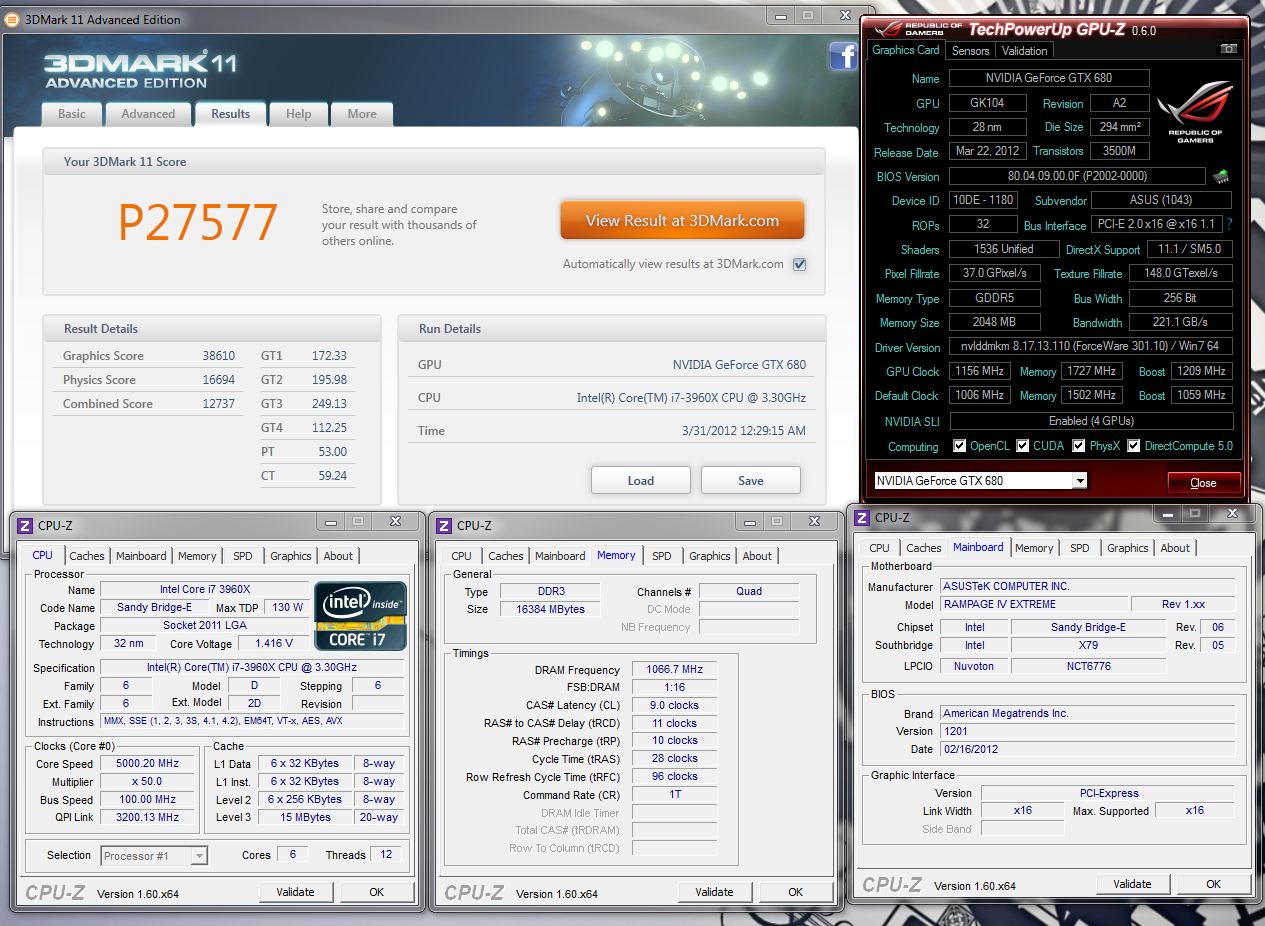Open Mainboard tab in left CPU-Z window
The image size is (1265, 926).
pyautogui.click(x=141, y=556)
